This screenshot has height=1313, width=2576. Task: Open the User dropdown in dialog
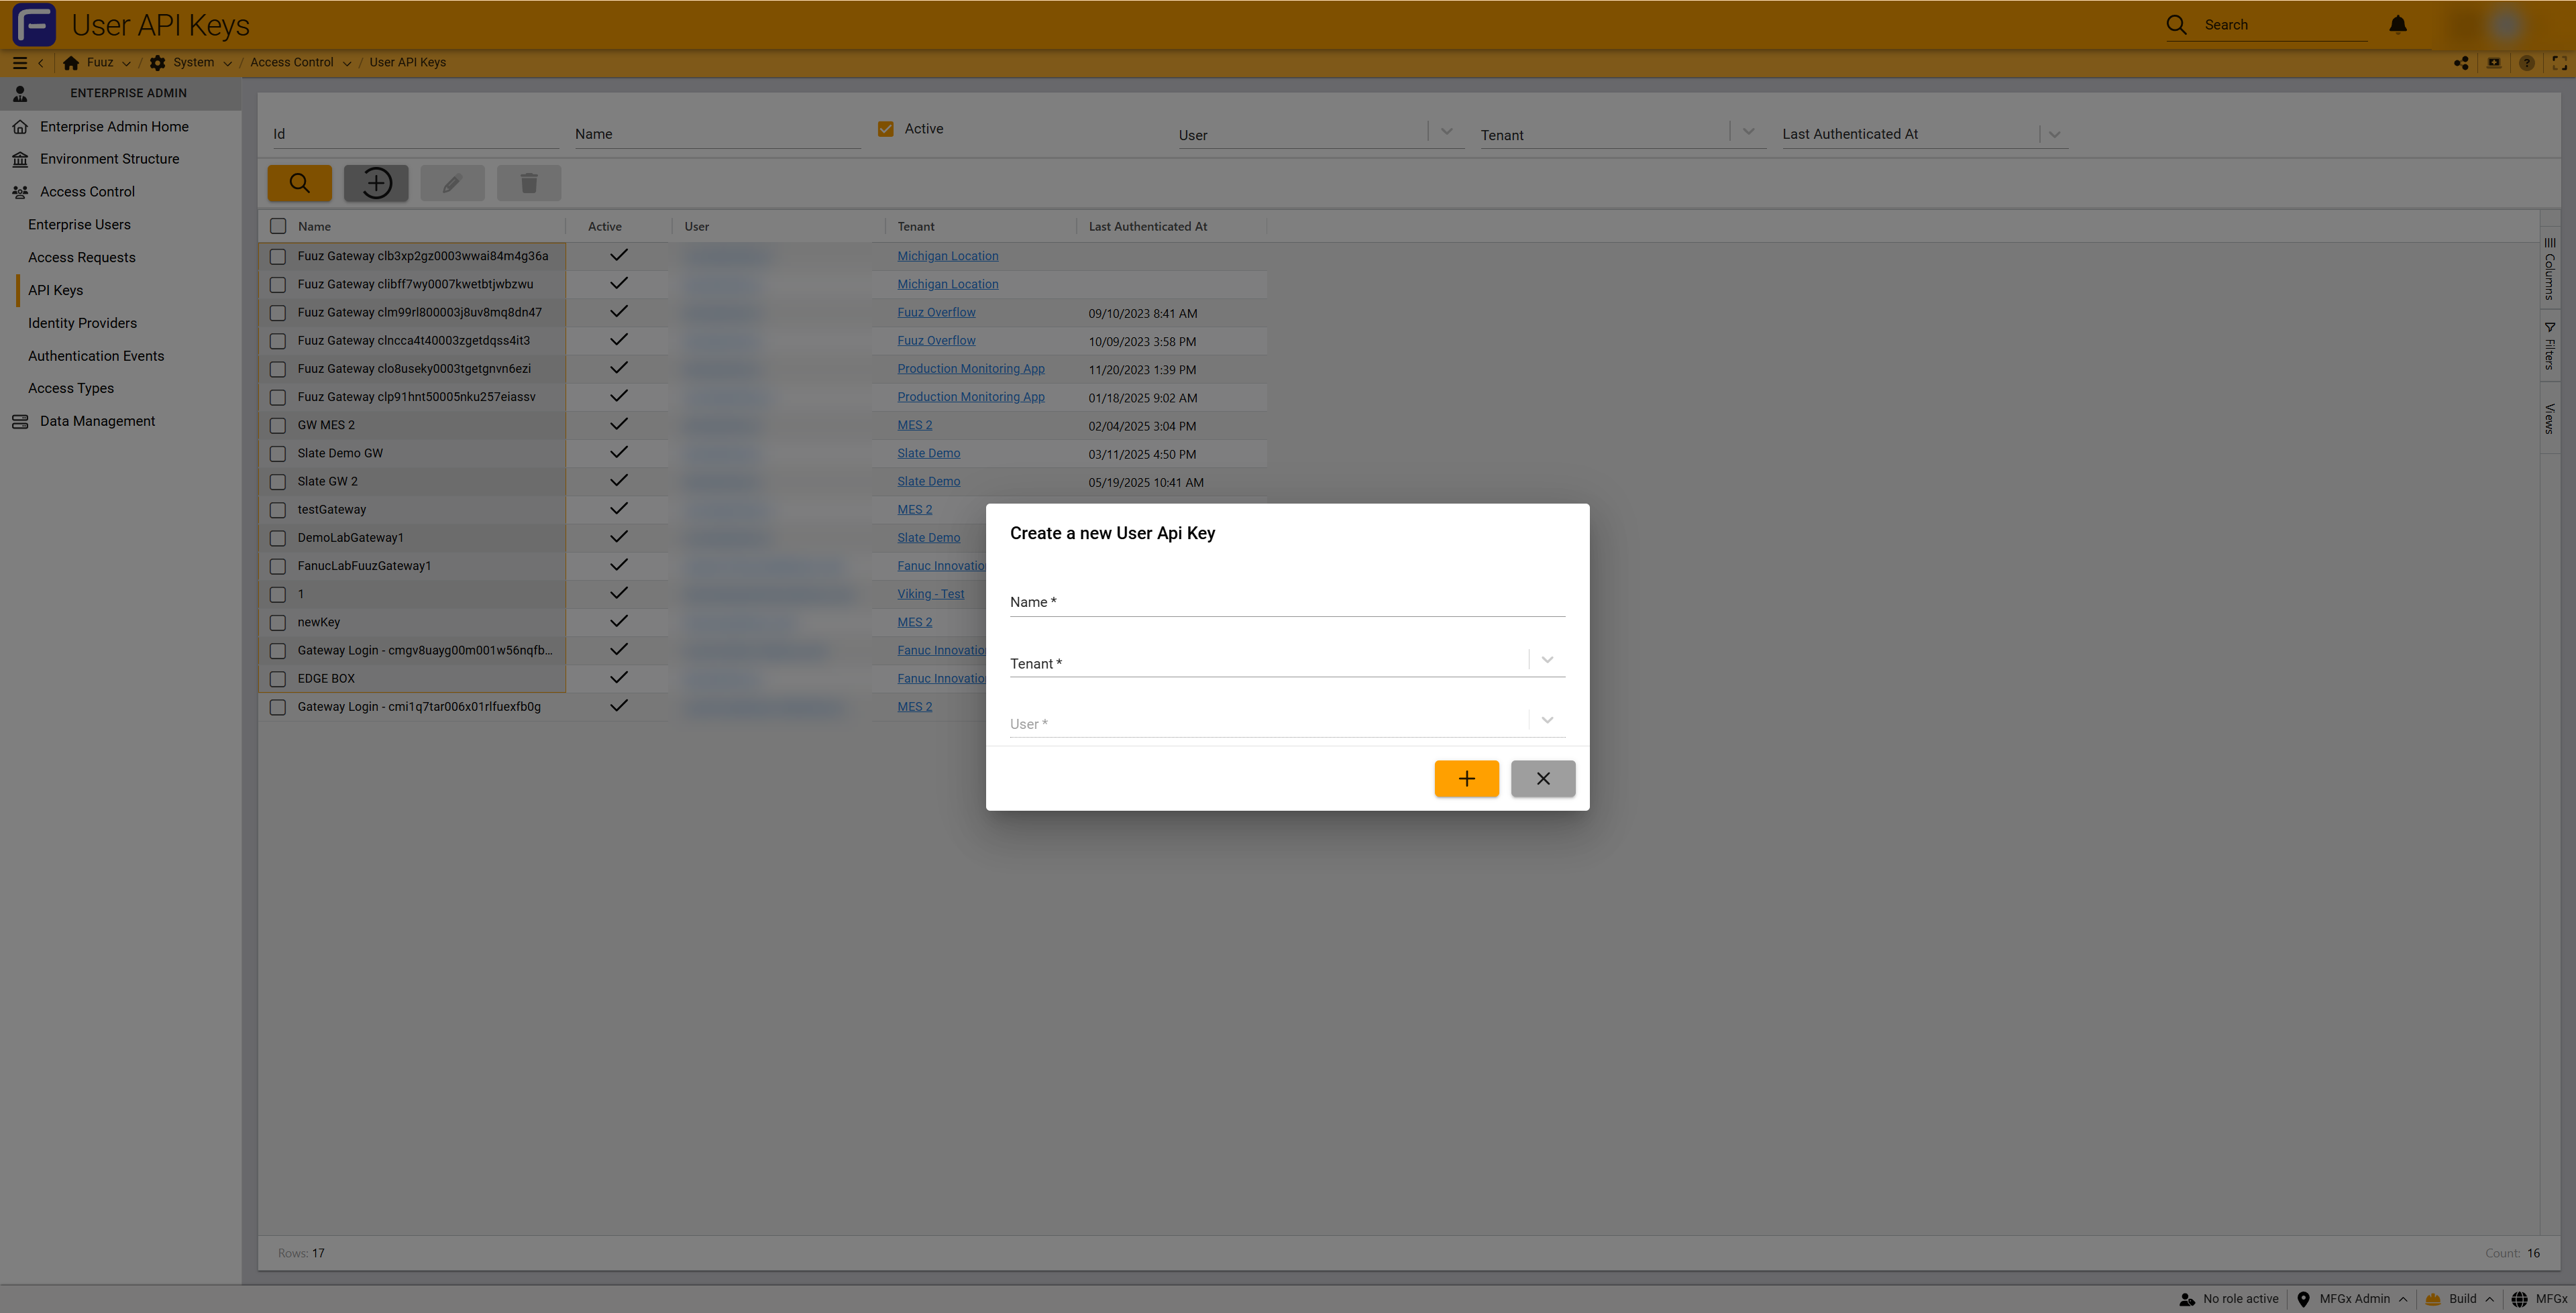coord(1547,720)
